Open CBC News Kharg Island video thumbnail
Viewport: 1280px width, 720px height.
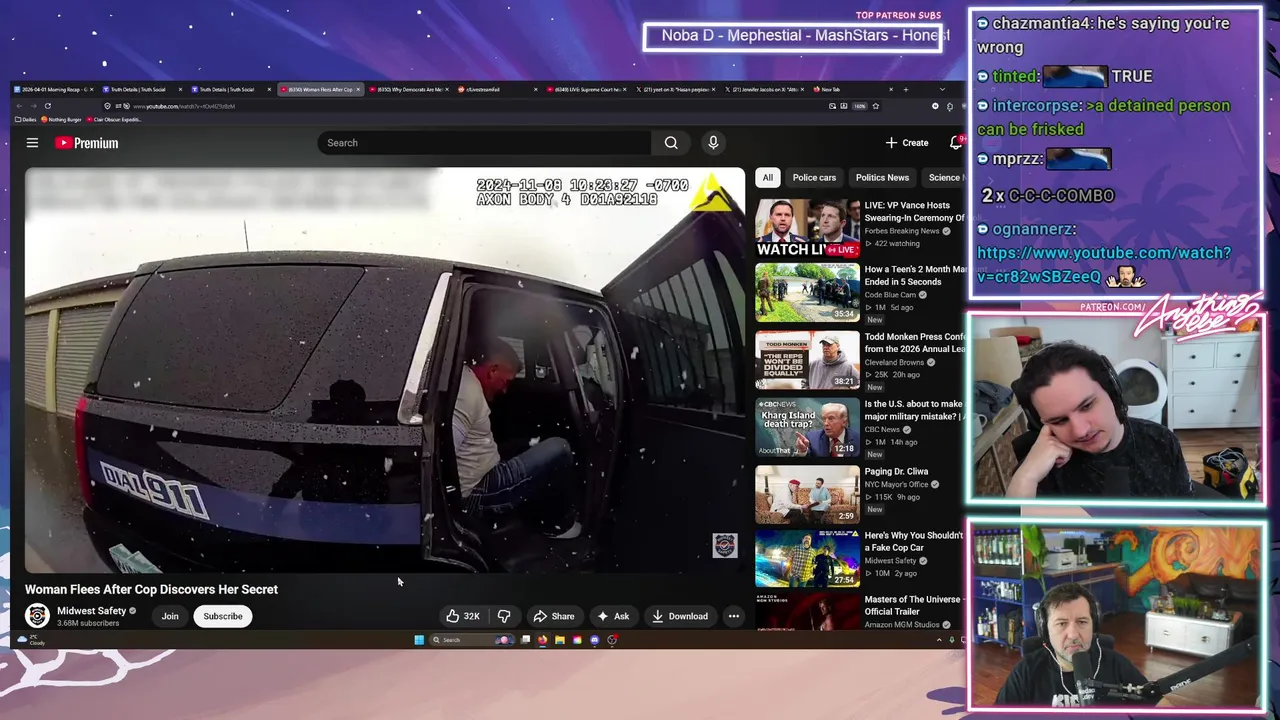pos(807,427)
